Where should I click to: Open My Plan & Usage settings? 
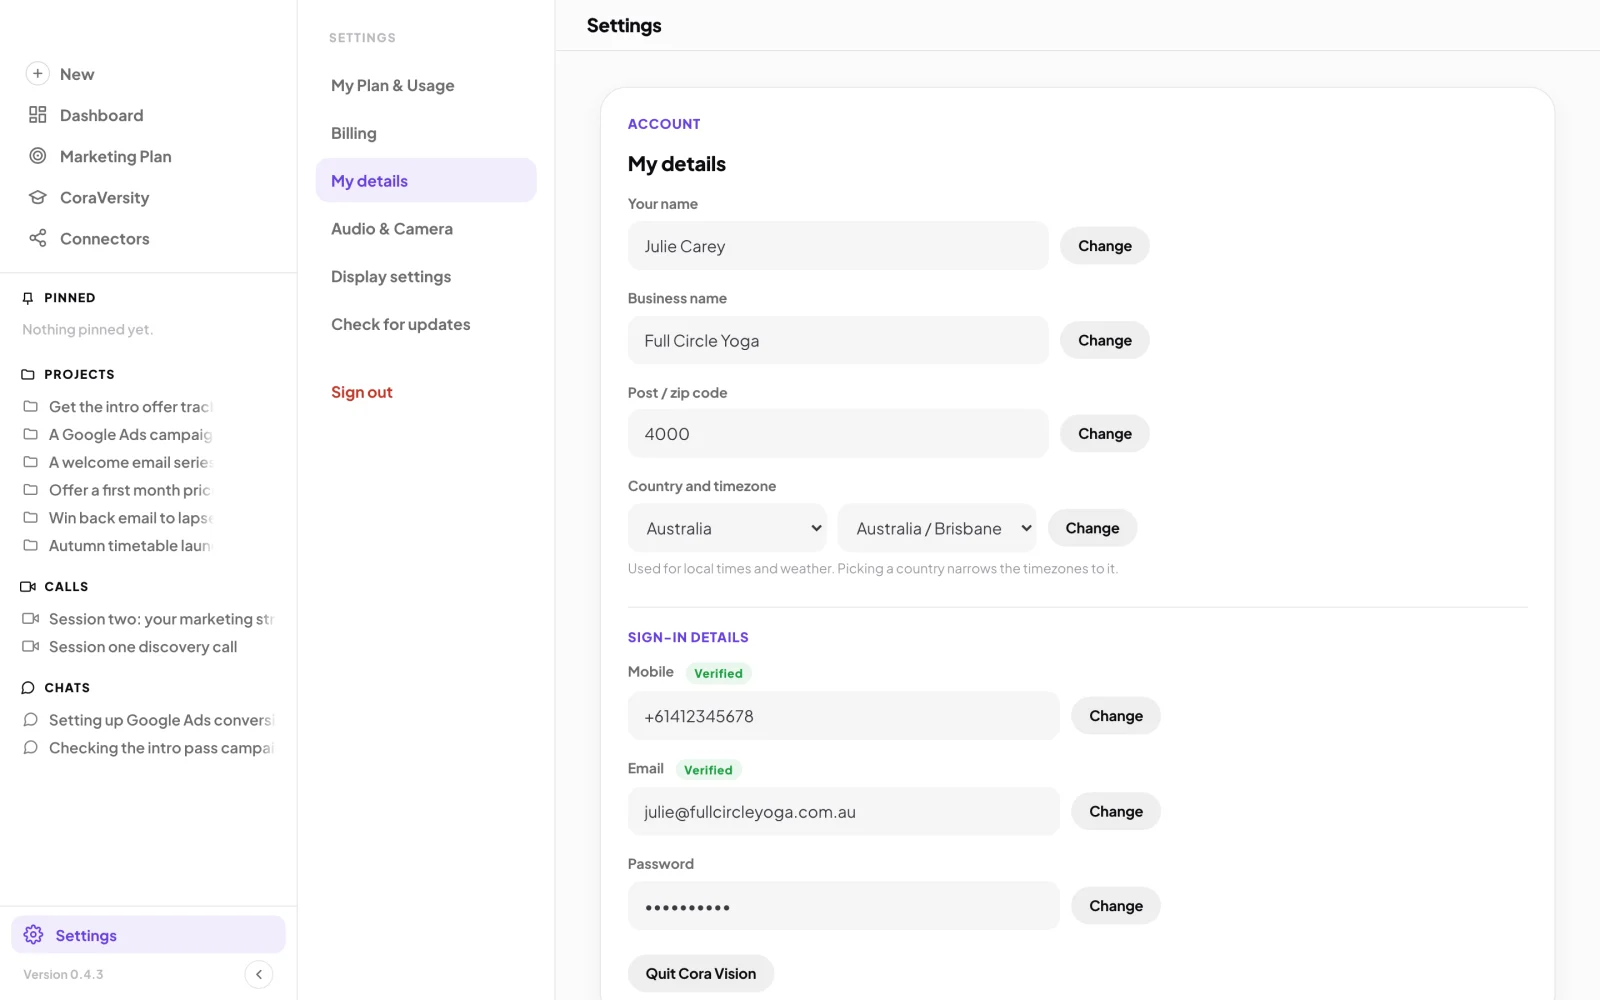(x=426, y=86)
